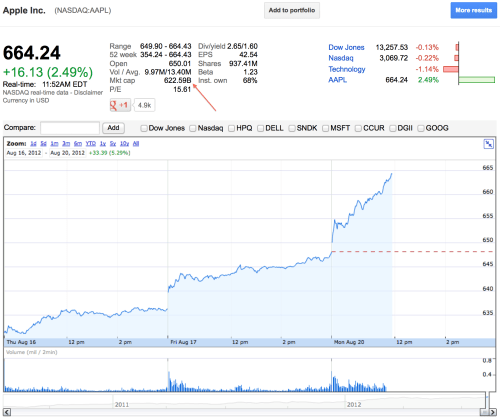Click the Fri Aug 17 axis label
The width and height of the screenshot is (500, 419).
point(183,342)
